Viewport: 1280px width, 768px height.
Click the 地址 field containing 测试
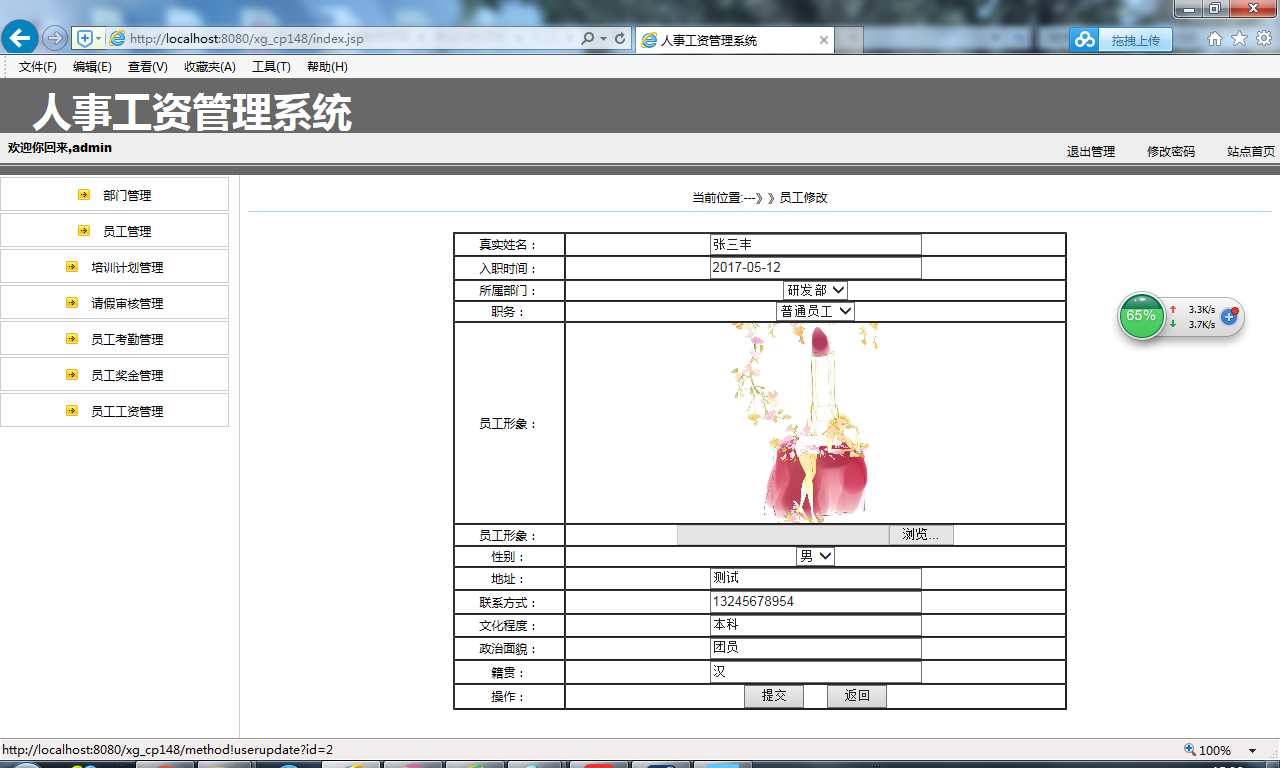pyautogui.click(x=815, y=578)
